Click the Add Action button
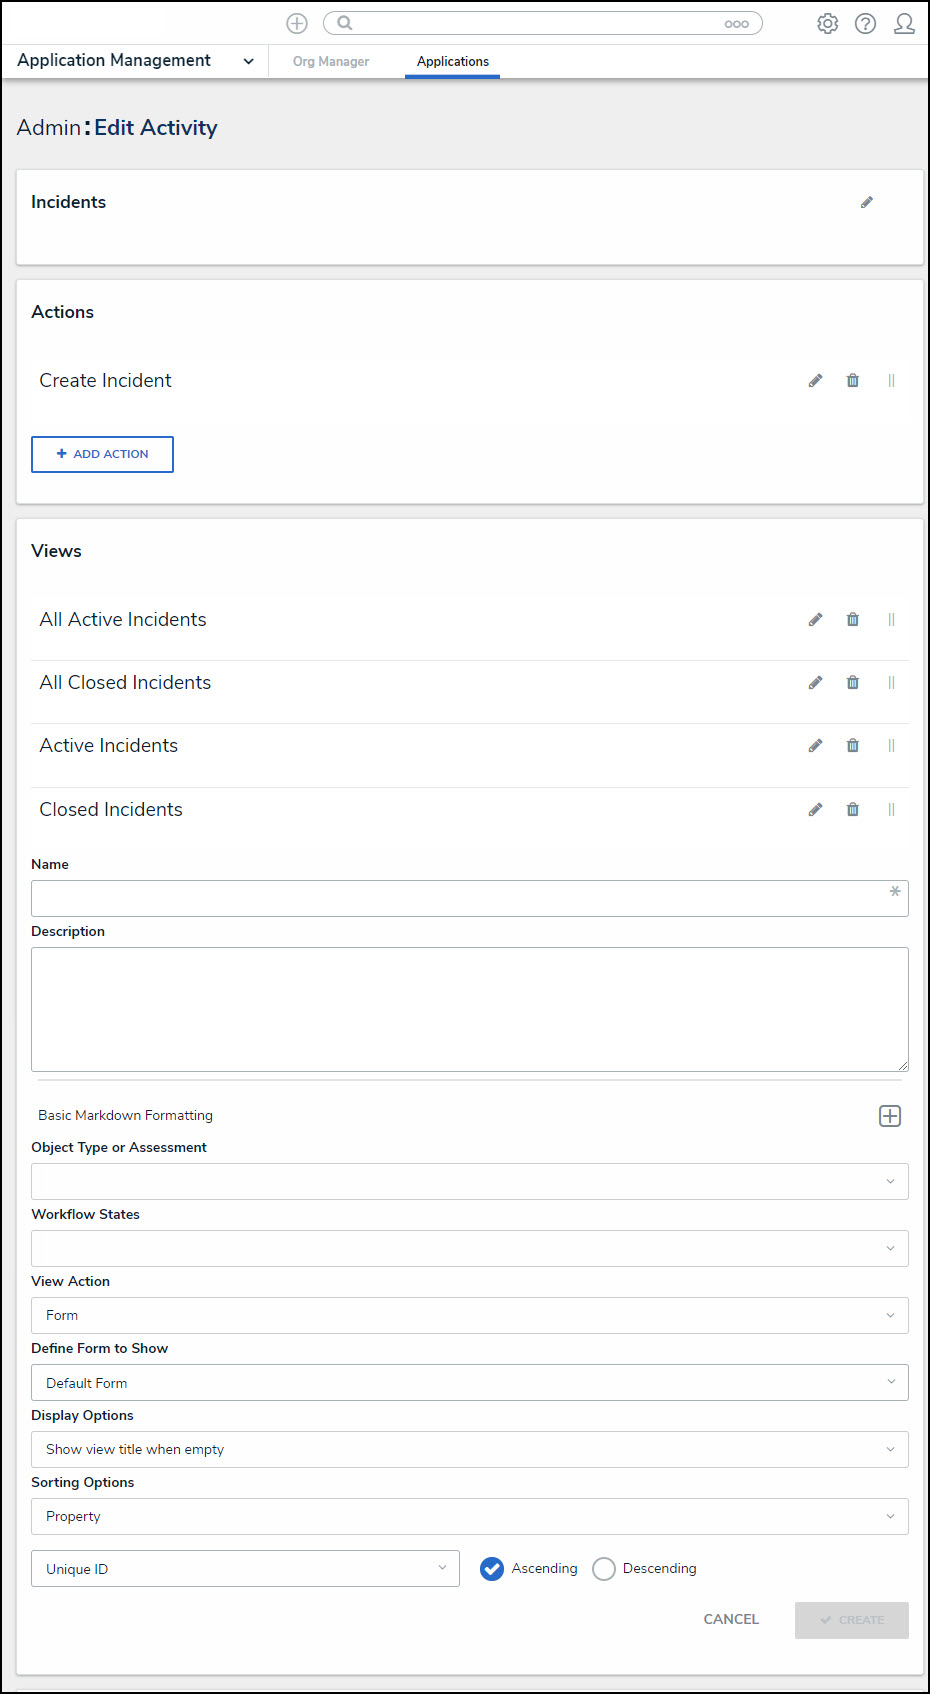This screenshot has width=930, height=1694. pos(102,454)
